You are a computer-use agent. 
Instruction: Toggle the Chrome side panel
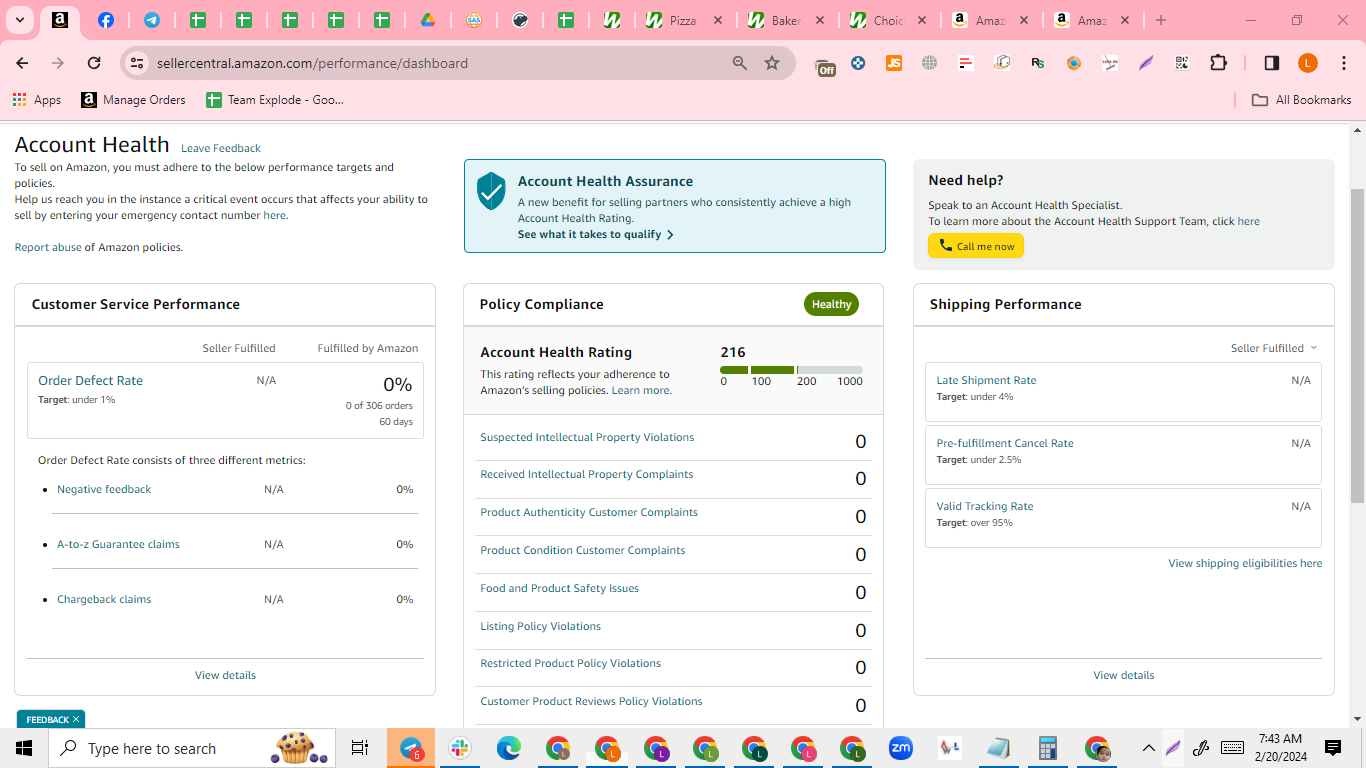1272,63
